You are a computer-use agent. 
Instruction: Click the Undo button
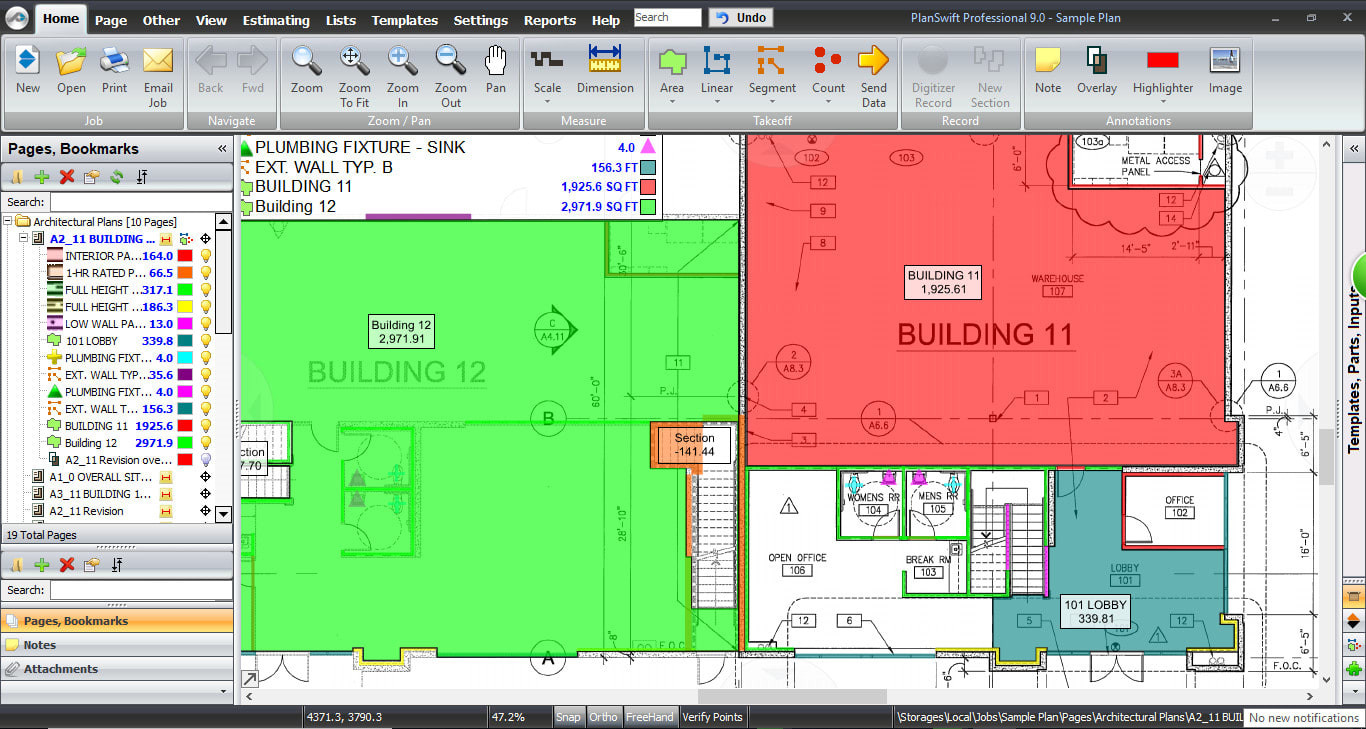pos(741,17)
